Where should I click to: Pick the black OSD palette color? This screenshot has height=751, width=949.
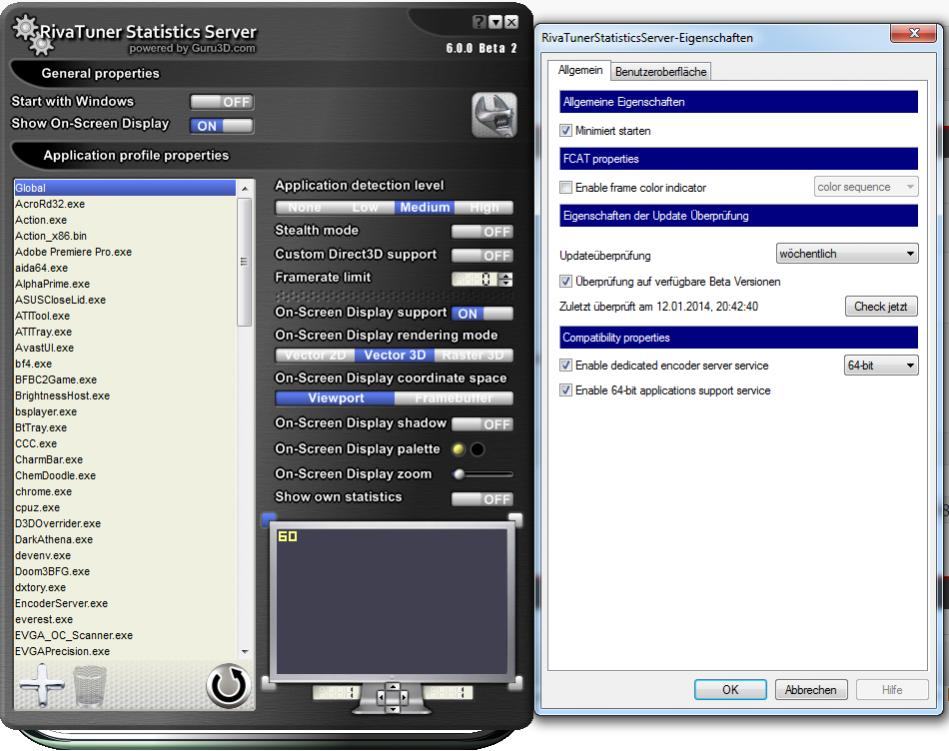click(478, 449)
